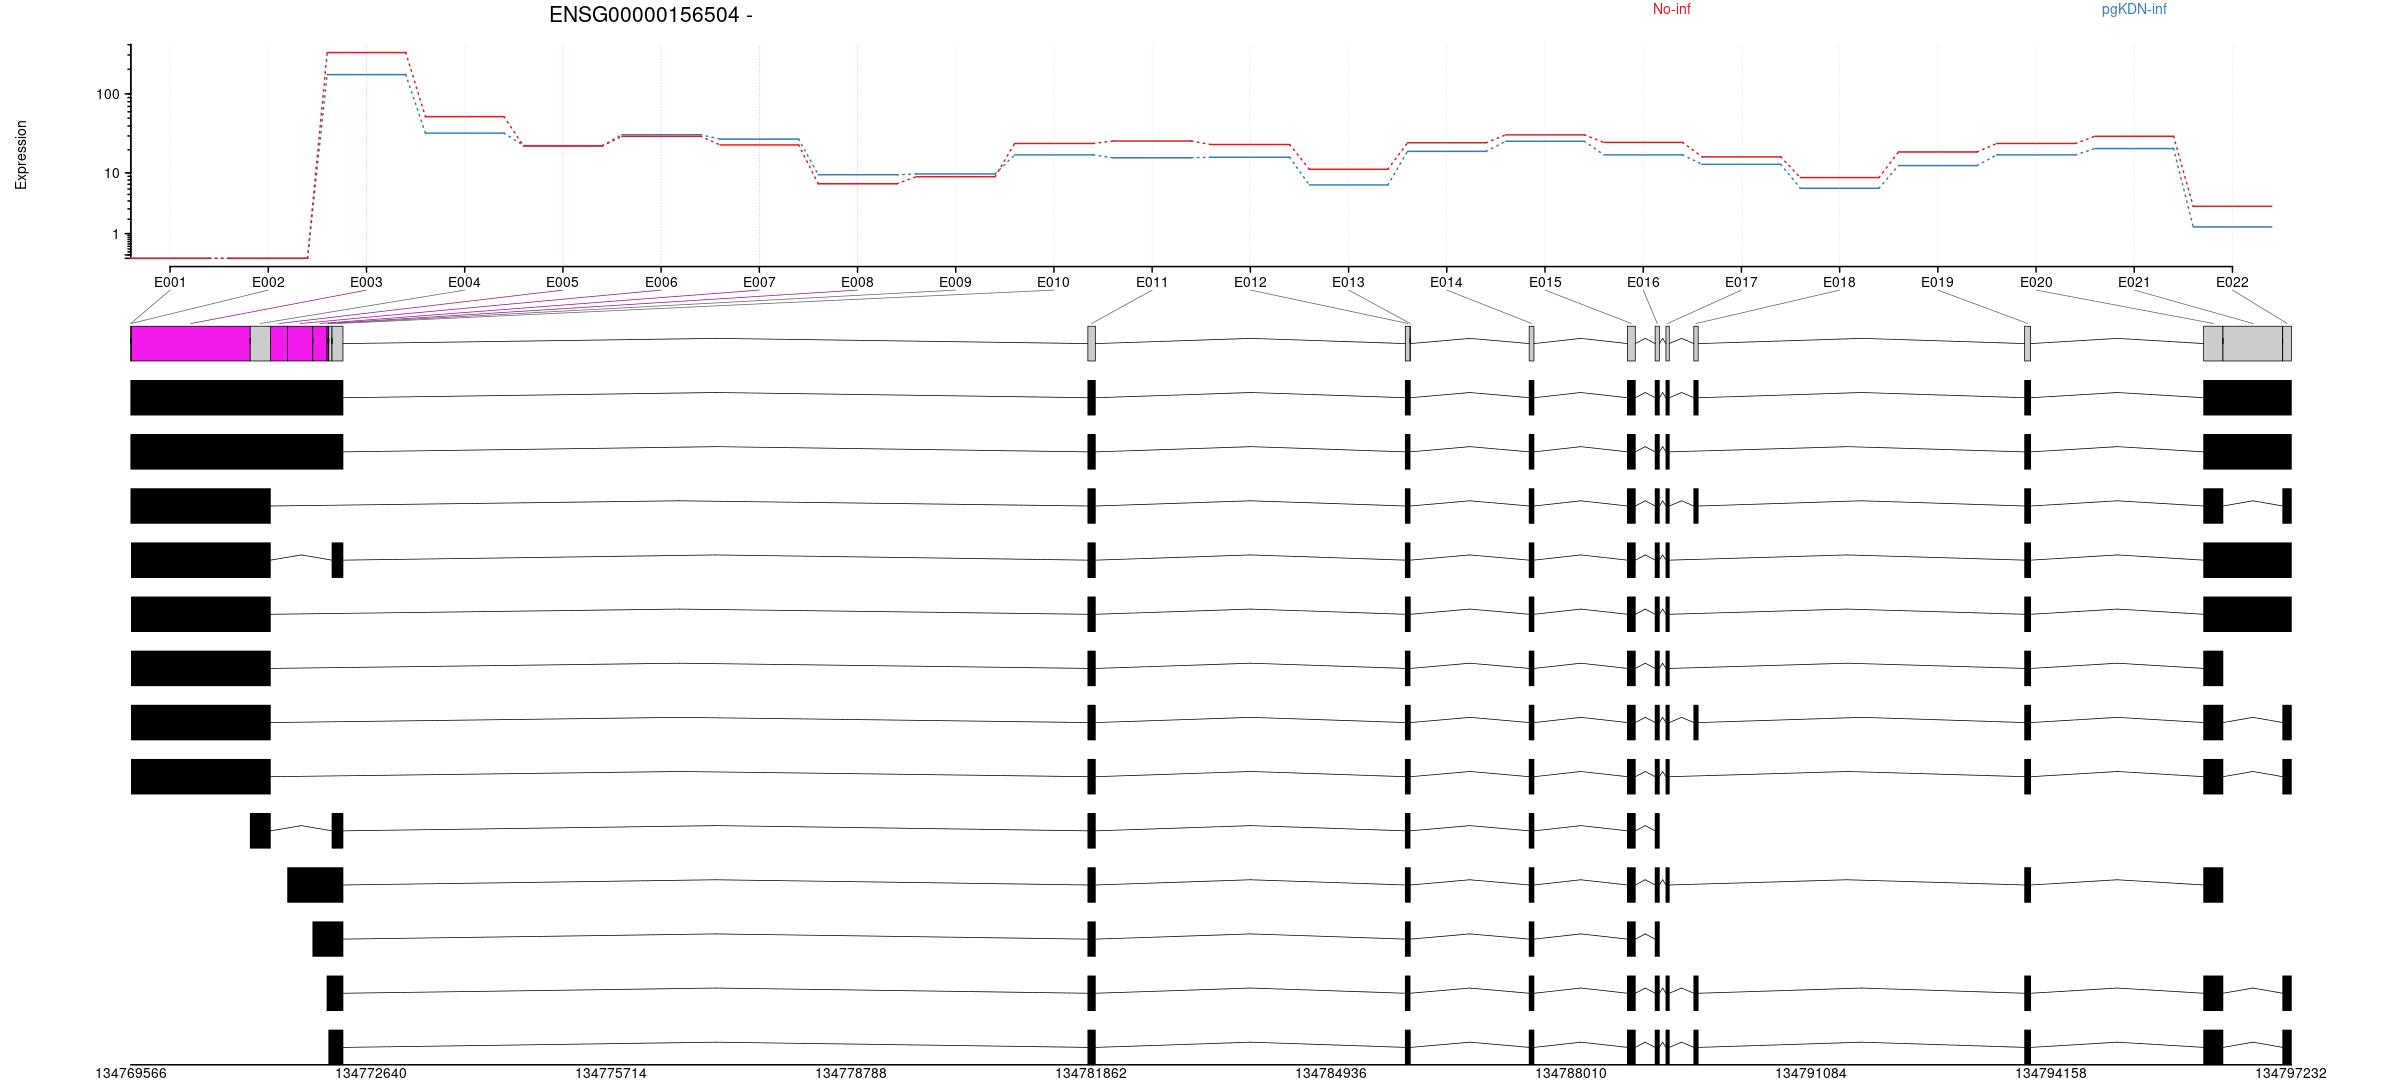Viewport: 2400px width, 1090px height.
Task: Click genomic coordinate 134769566
Action: coord(131,1074)
